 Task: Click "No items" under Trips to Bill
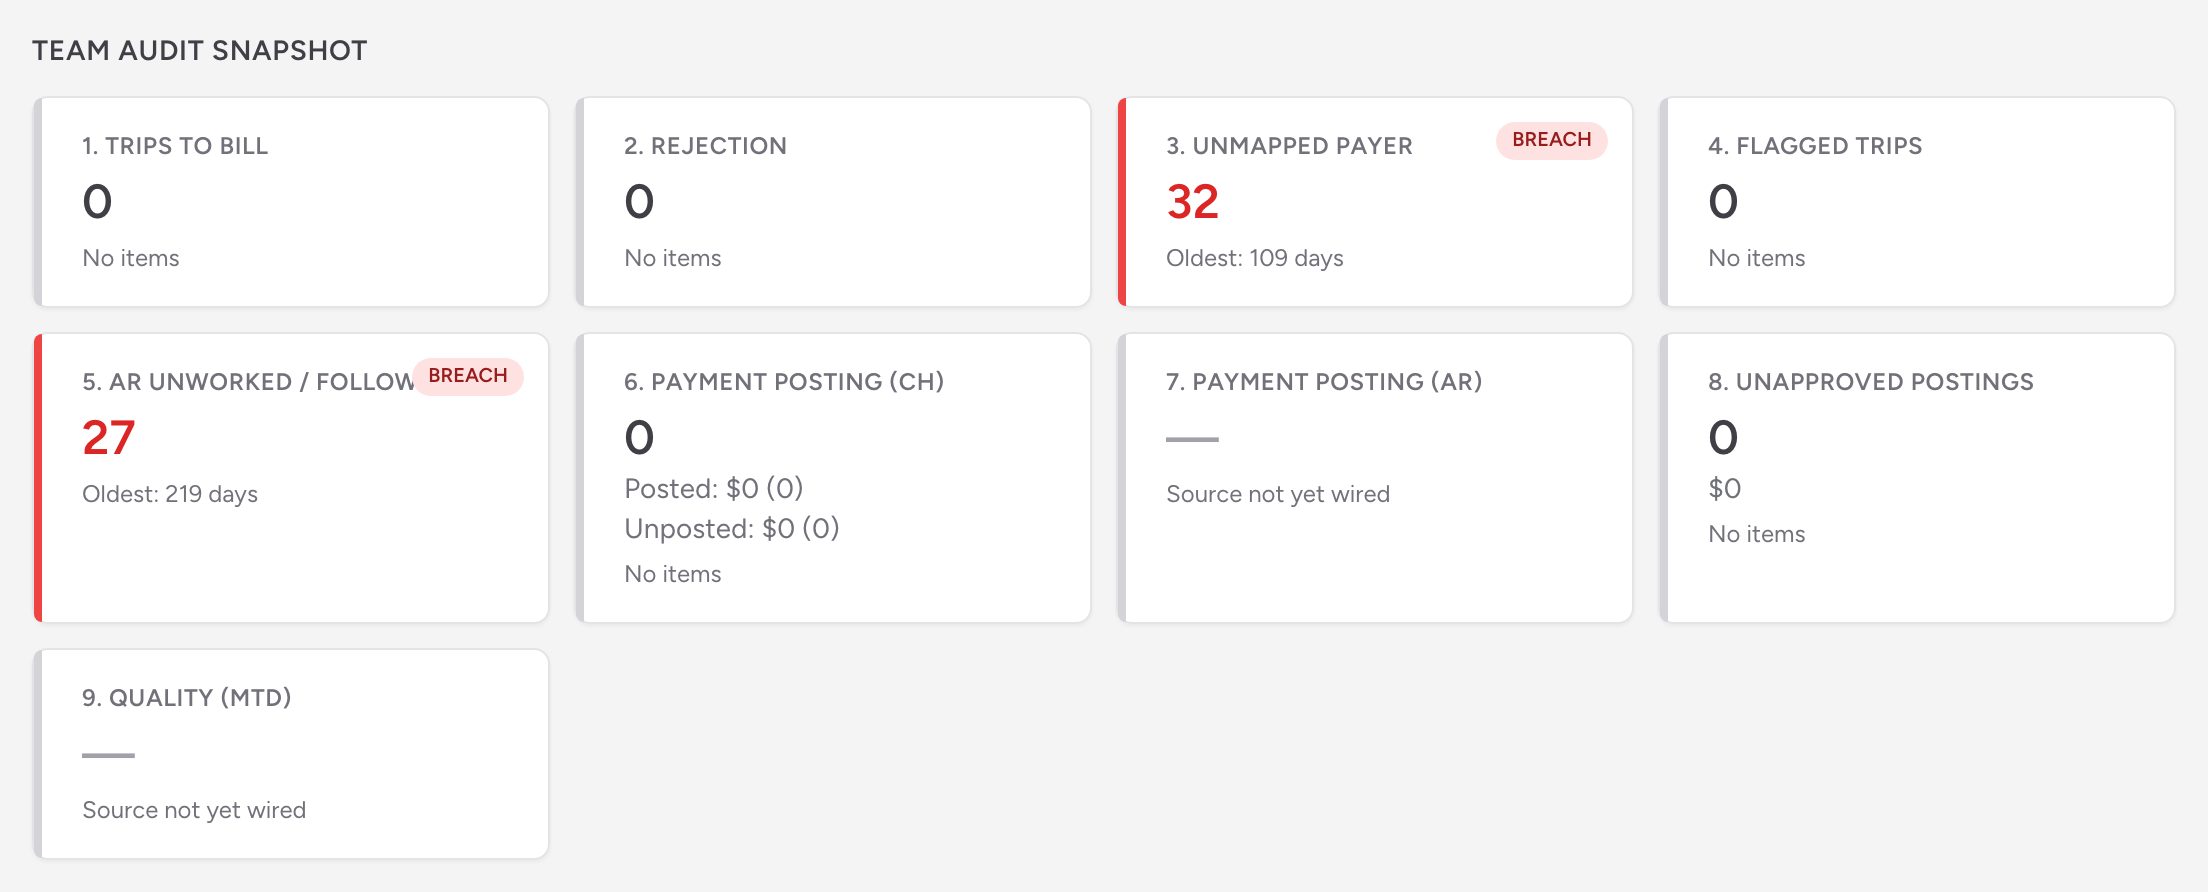click(x=131, y=258)
